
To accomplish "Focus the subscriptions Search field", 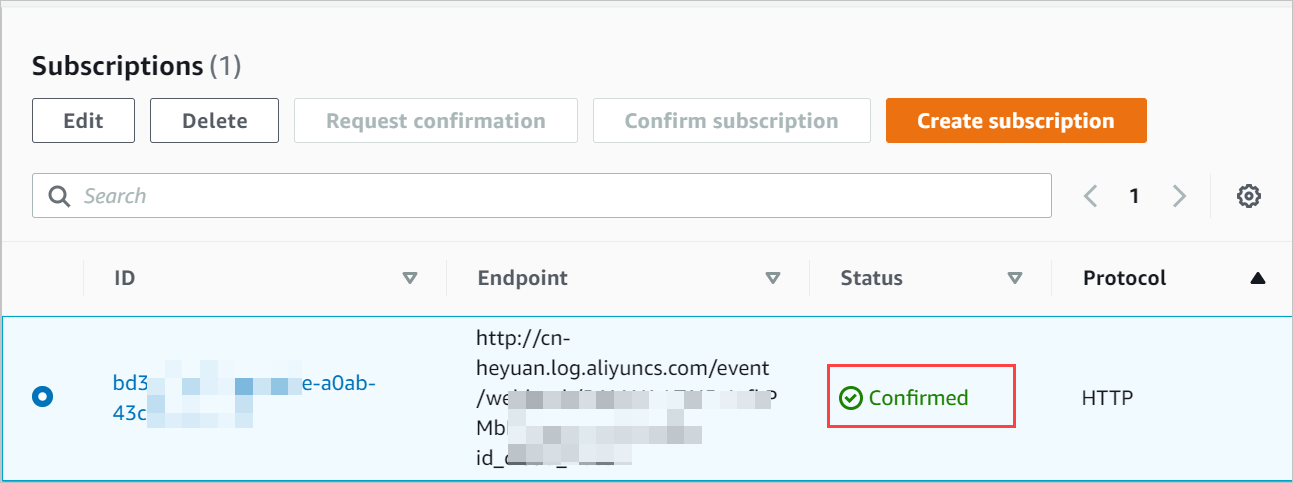I will (x=560, y=196).
